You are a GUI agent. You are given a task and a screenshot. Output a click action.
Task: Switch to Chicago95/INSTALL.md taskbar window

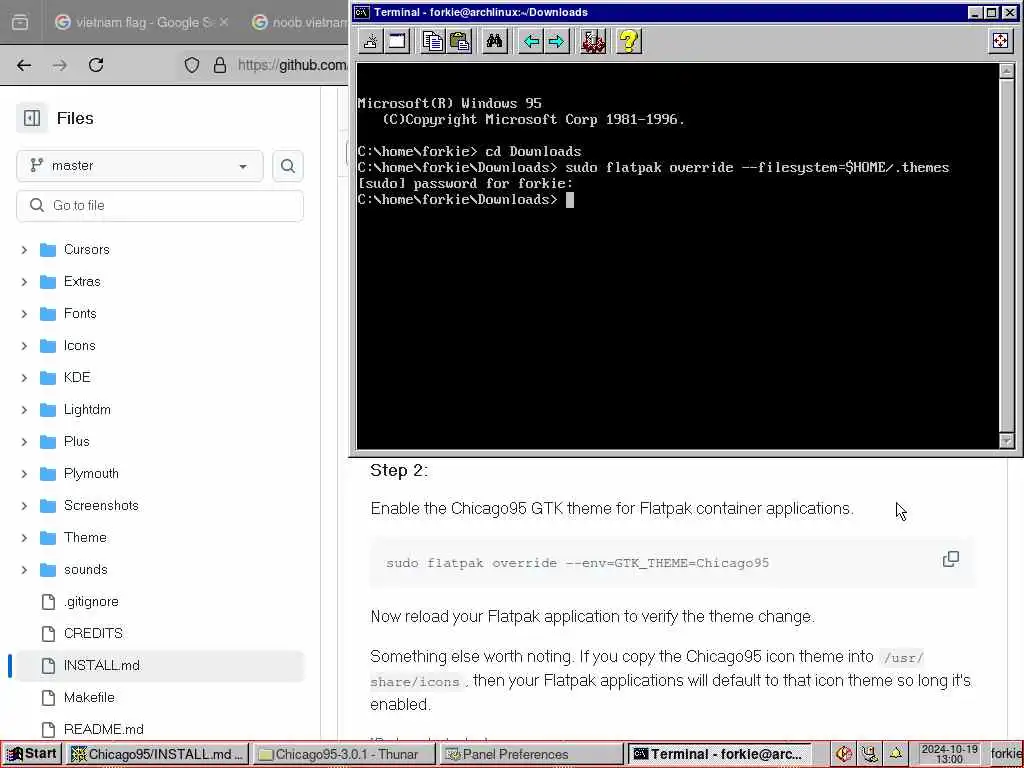[x=157, y=754]
